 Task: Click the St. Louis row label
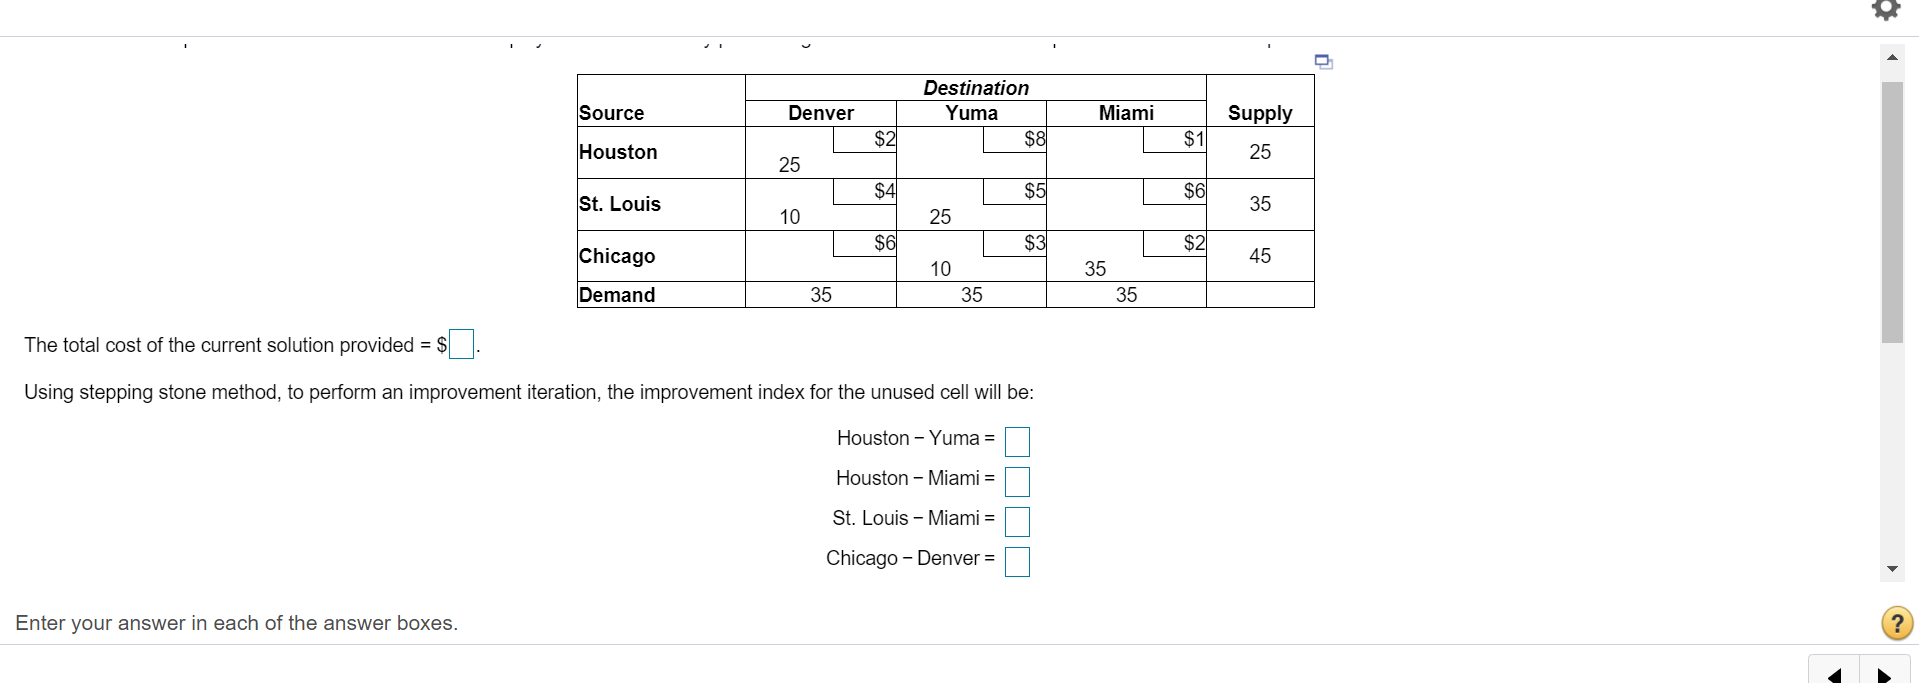[619, 204]
